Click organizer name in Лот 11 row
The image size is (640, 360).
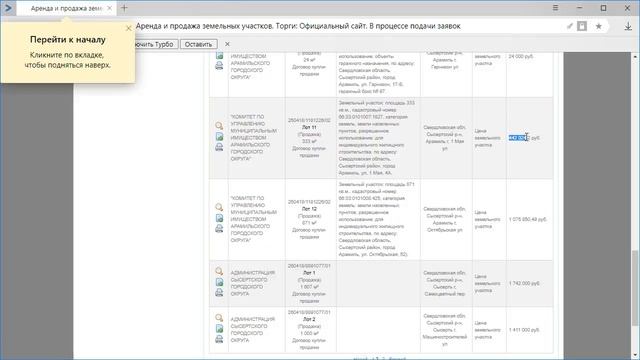[x=253, y=138]
